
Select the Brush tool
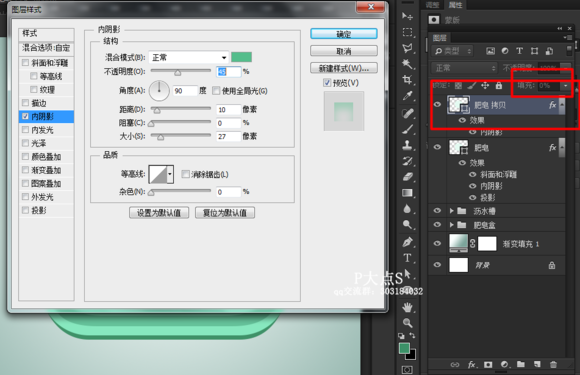(x=407, y=129)
